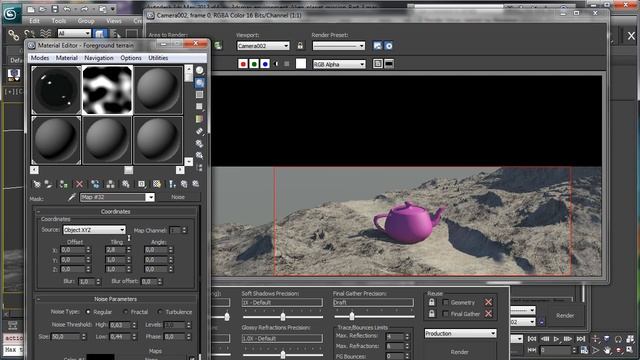The width and height of the screenshot is (640, 360).
Task: Click the Noise map type button
Action: coord(178,197)
